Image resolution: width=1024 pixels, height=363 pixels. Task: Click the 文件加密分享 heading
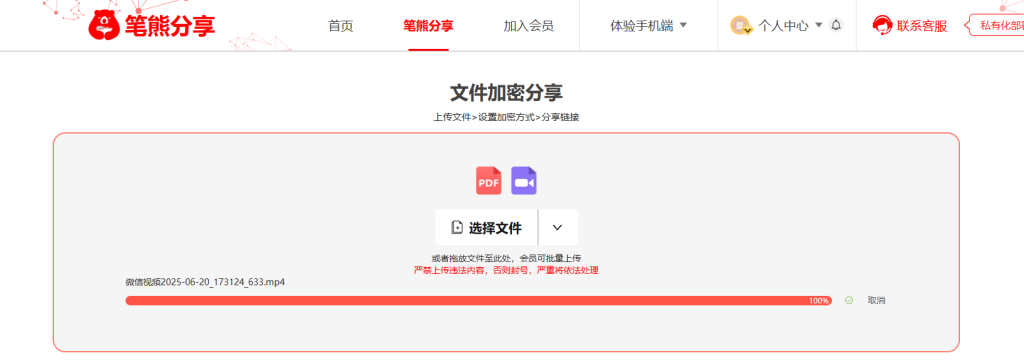coord(506,93)
